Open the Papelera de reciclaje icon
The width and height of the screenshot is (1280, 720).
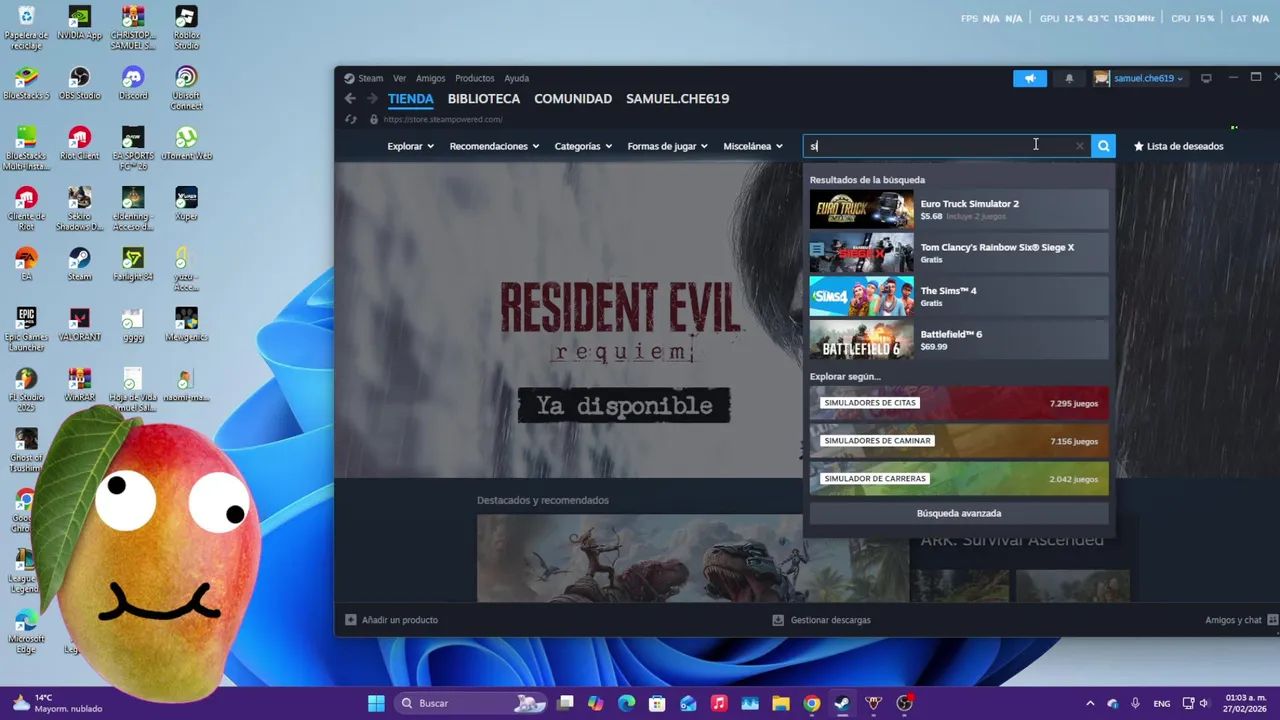(x=26, y=28)
